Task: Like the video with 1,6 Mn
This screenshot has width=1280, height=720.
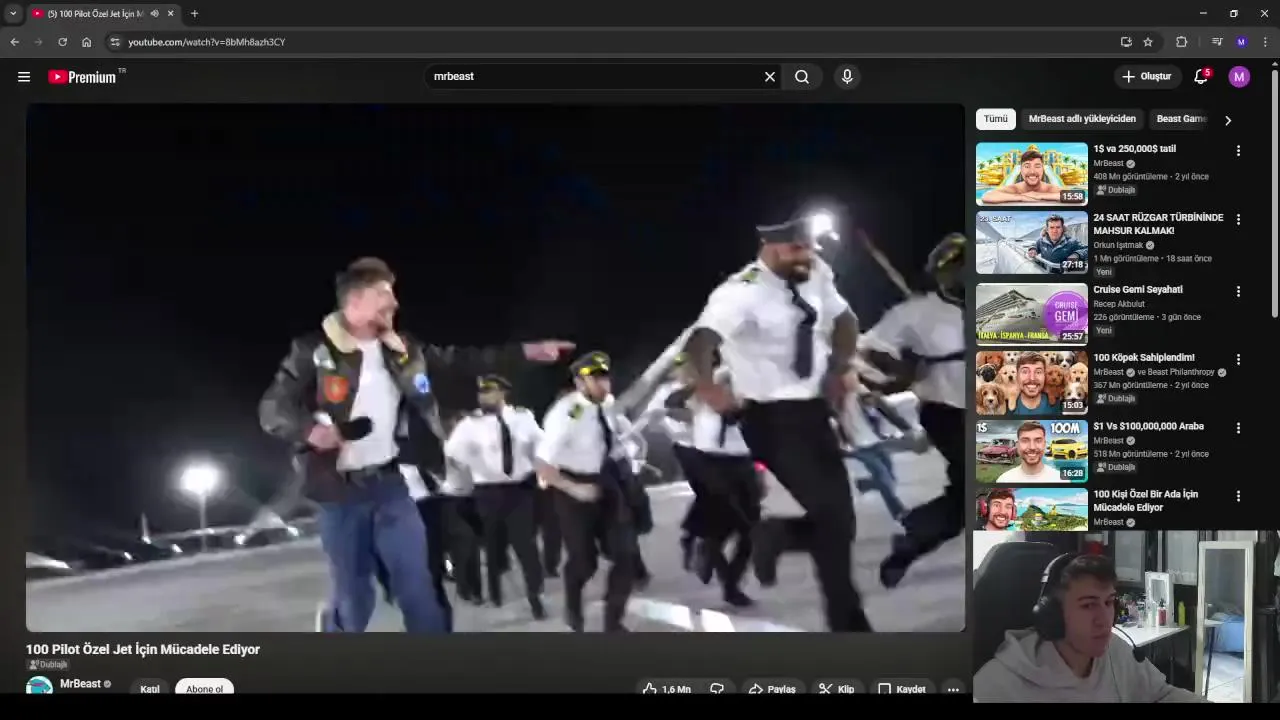Action: pos(667,688)
